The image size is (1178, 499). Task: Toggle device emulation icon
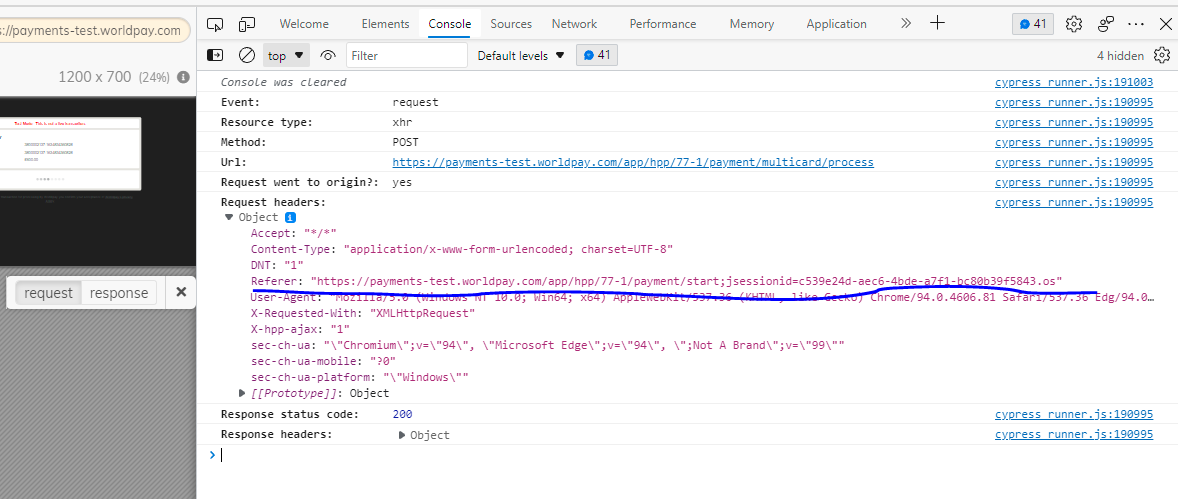(247, 24)
